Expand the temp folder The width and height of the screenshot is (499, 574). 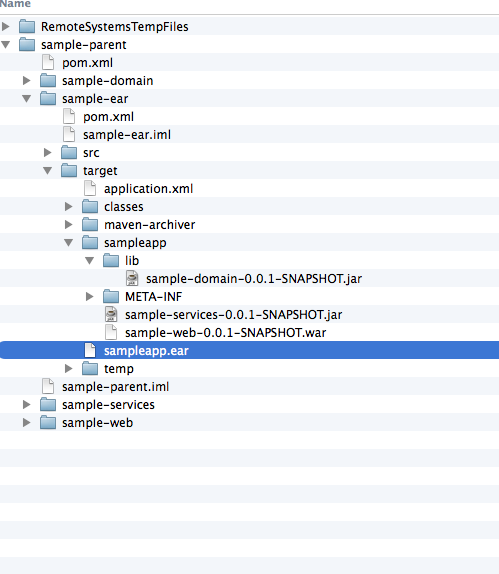coord(68,368)
